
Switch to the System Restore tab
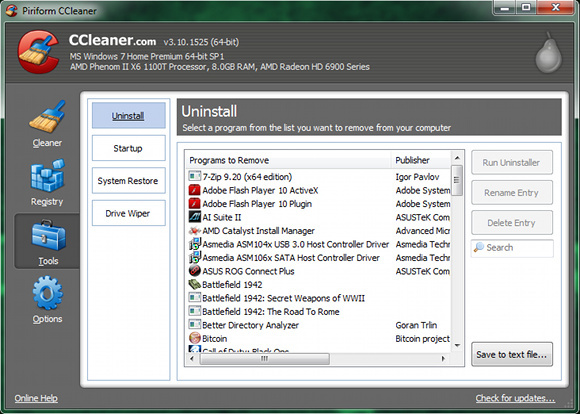(x=128, y=181)
